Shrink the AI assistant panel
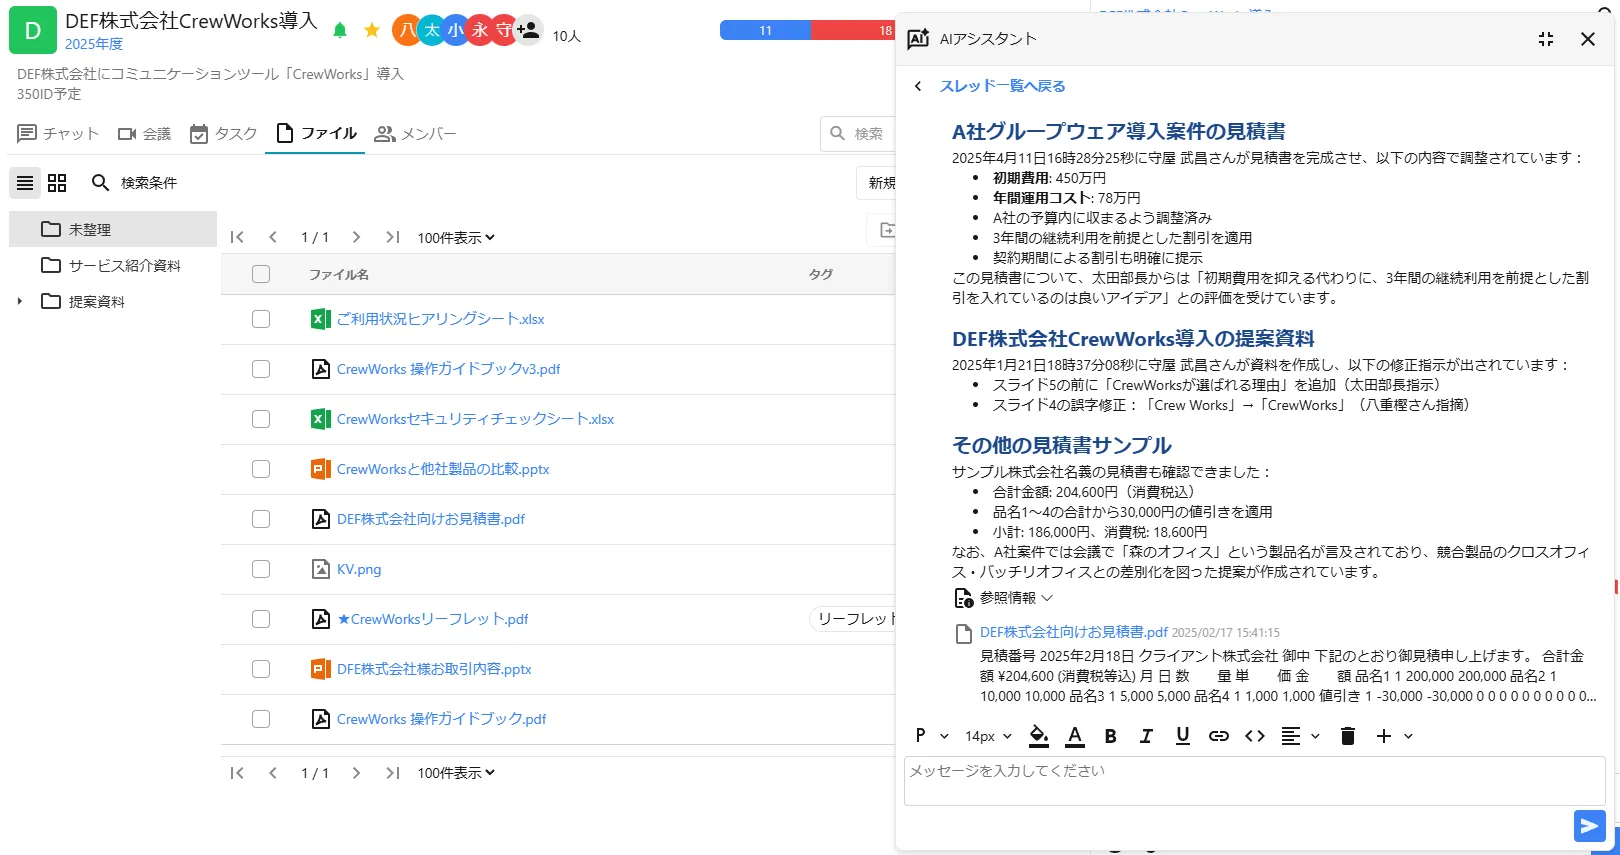 tap(1546, 39)
